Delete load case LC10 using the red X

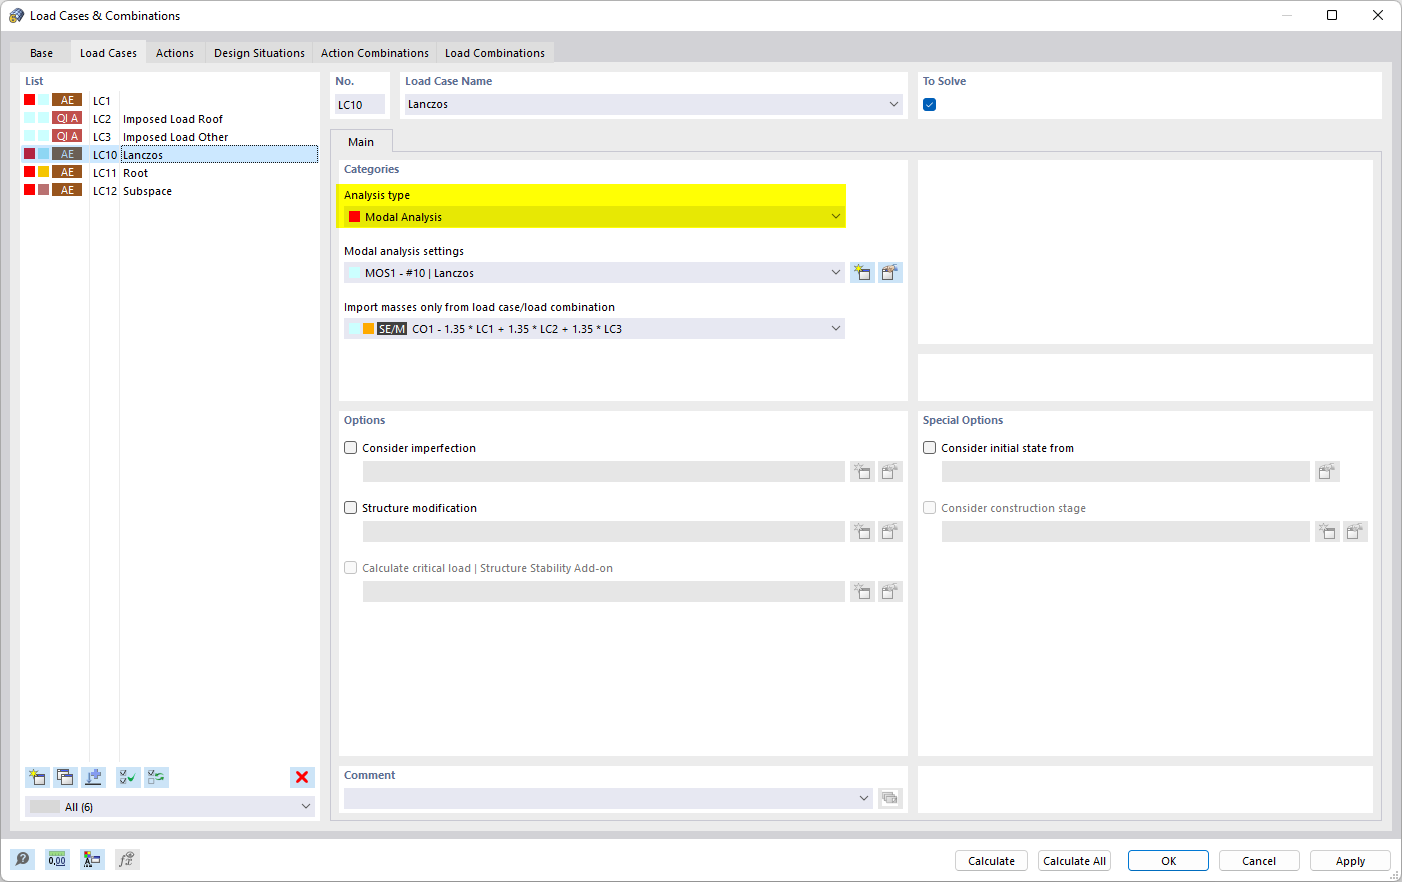(x=302, y=777)
